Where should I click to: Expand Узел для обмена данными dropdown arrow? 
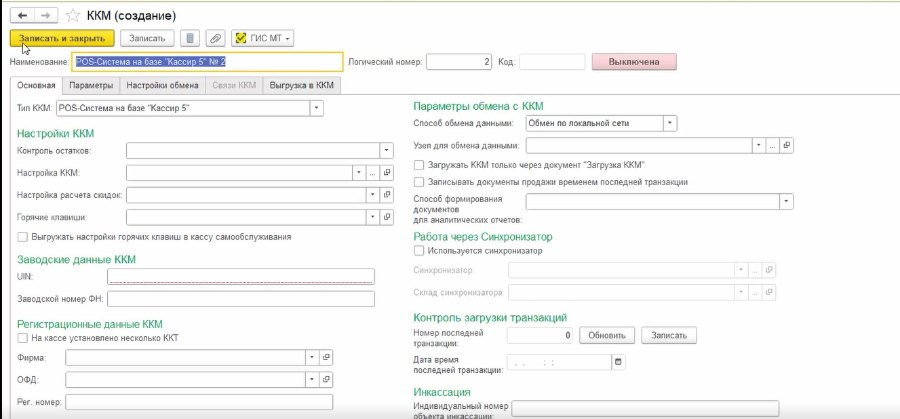point(759,145)
